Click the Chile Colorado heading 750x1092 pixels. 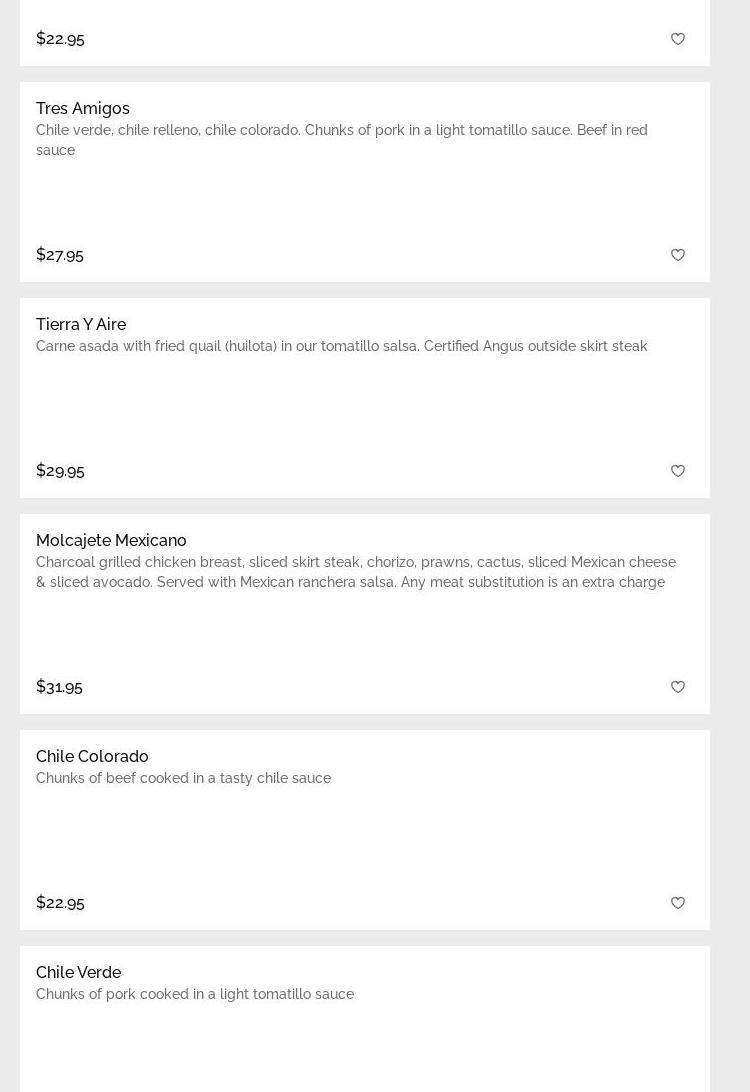tap(92, 756)
